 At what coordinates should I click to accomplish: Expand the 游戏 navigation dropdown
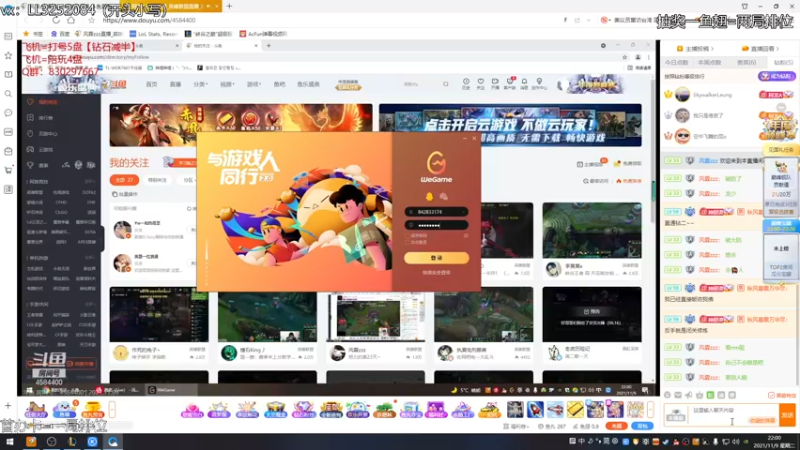click(x=254, y=84)
